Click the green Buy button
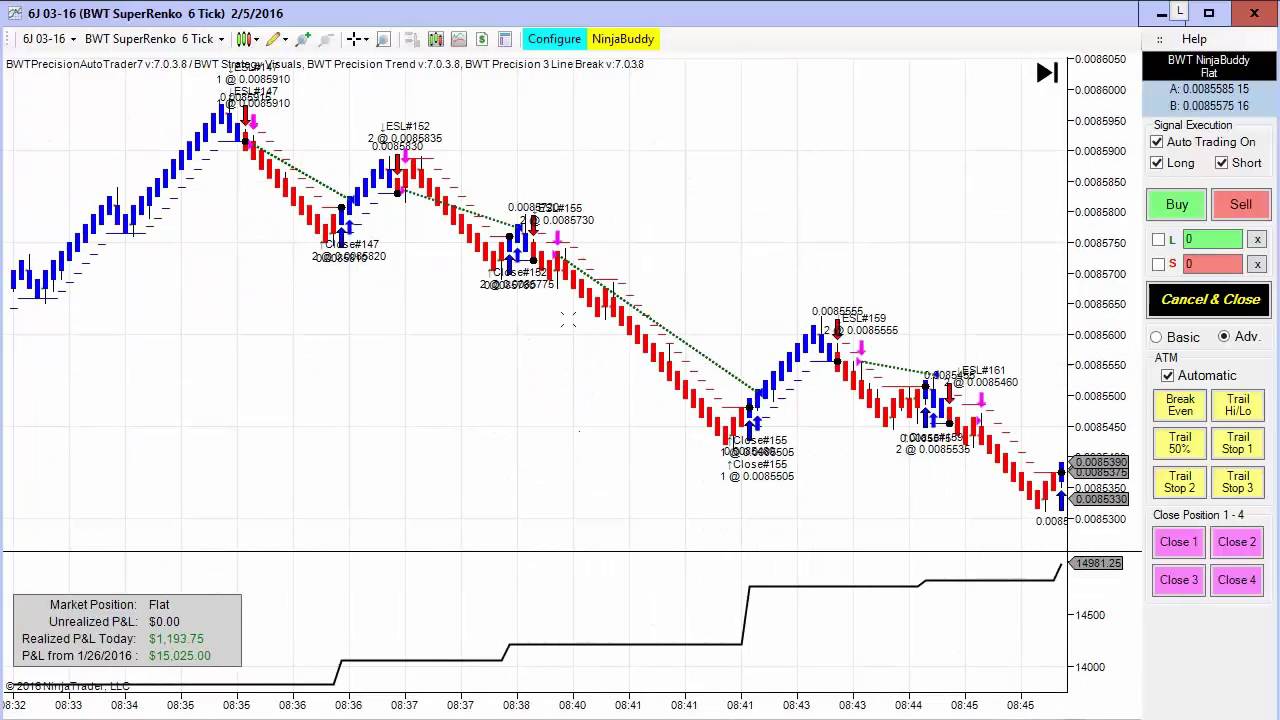 point(1177,204)
